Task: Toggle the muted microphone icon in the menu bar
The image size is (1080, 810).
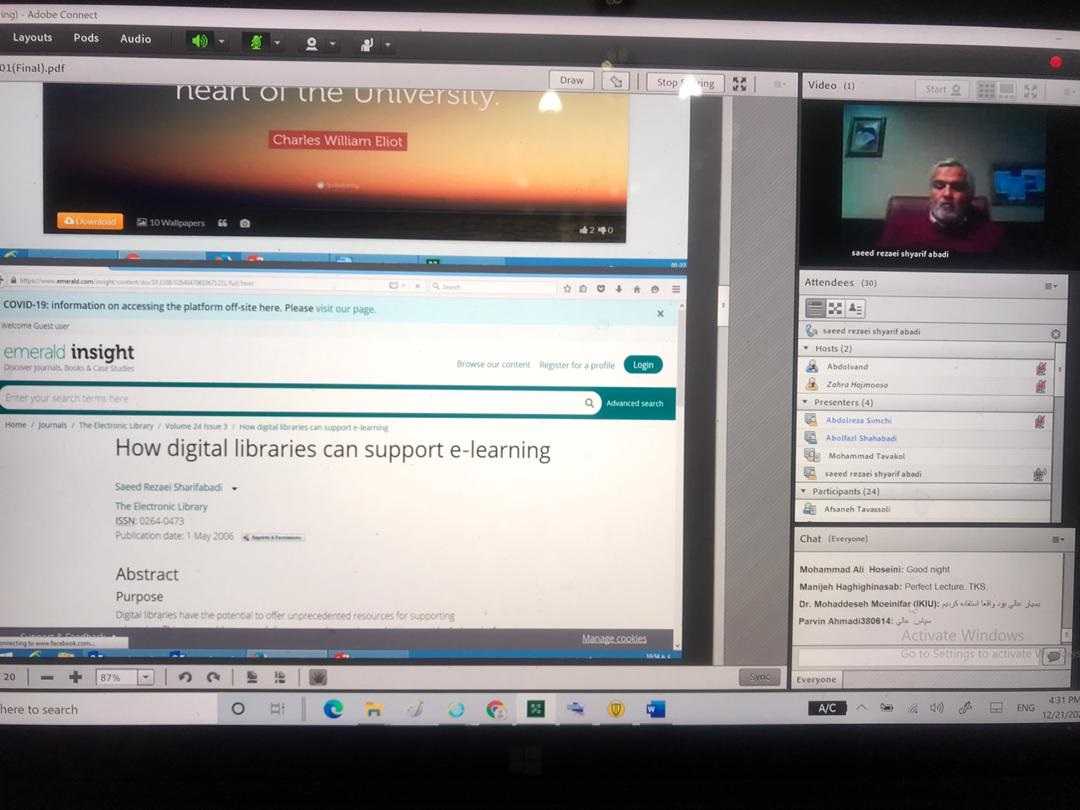Action: tap(256, 43)
